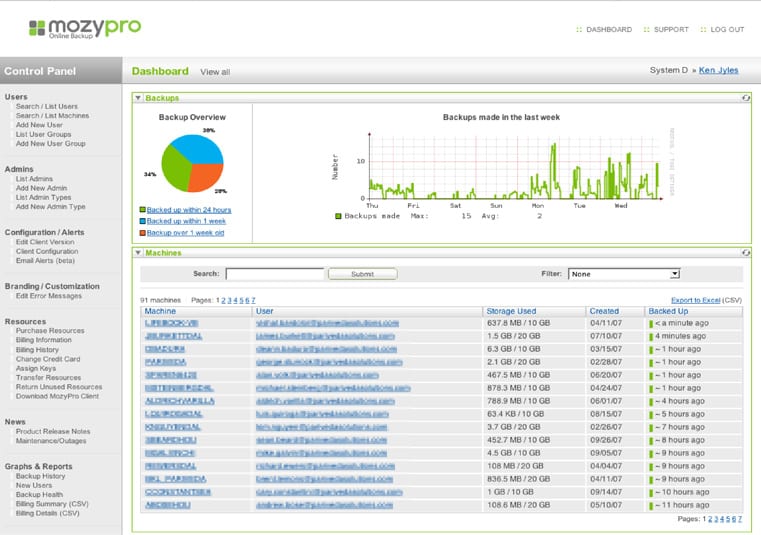This screenshot has width=761, height=535.
Task: Click green legend swatch for 24 hours
Action: pos(143,210)
